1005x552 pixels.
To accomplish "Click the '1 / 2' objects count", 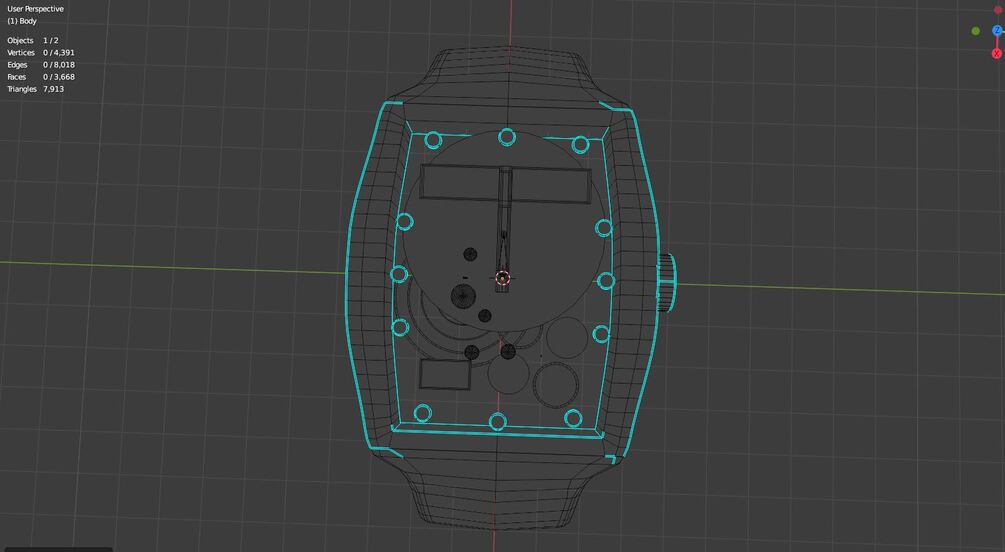I will point(51,40).
